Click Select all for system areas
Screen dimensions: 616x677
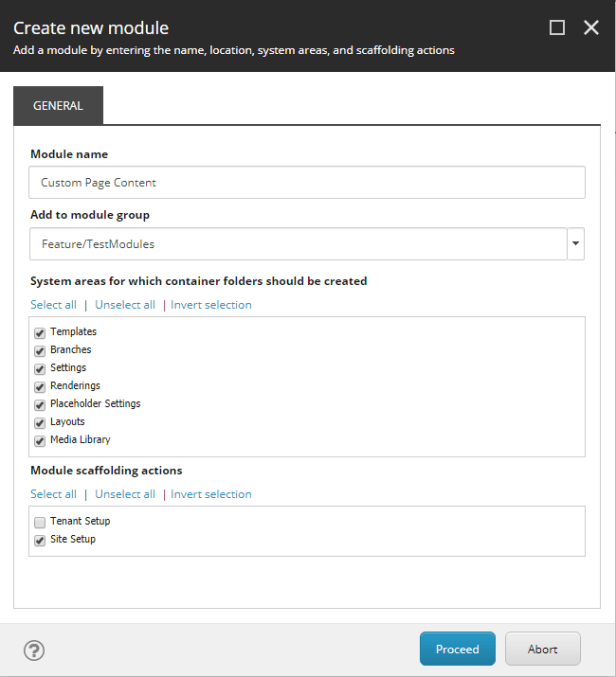pyautogui.click(x=53, y=305)
